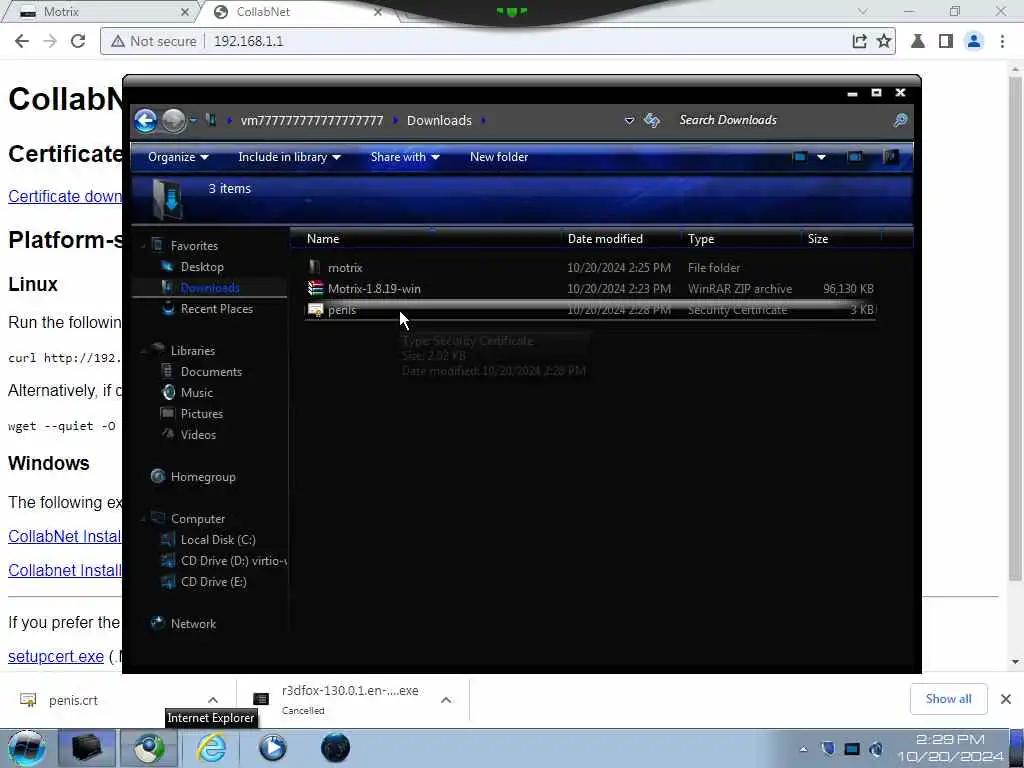
Task: Click the taskbar clock and date
Action: click(951, 748)
